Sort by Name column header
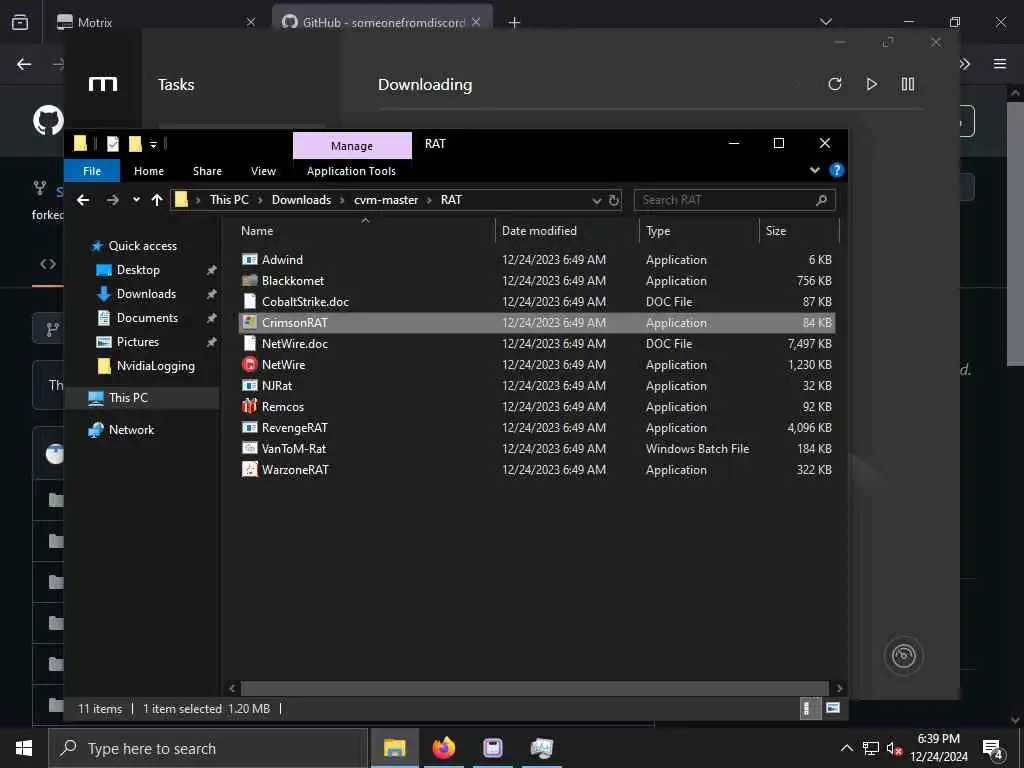 pyautogui.click(x=257, y=231)
